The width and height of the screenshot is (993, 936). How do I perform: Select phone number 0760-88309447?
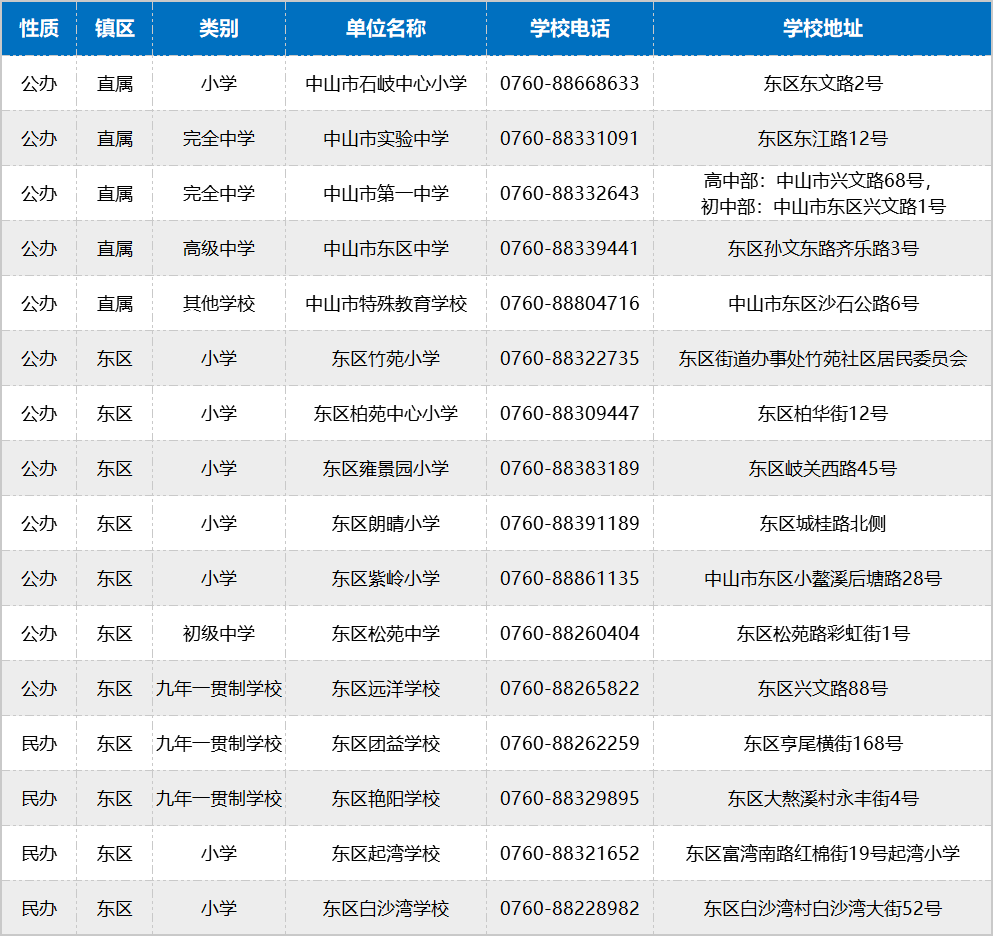pyautogui.click(x=570, y=414)
